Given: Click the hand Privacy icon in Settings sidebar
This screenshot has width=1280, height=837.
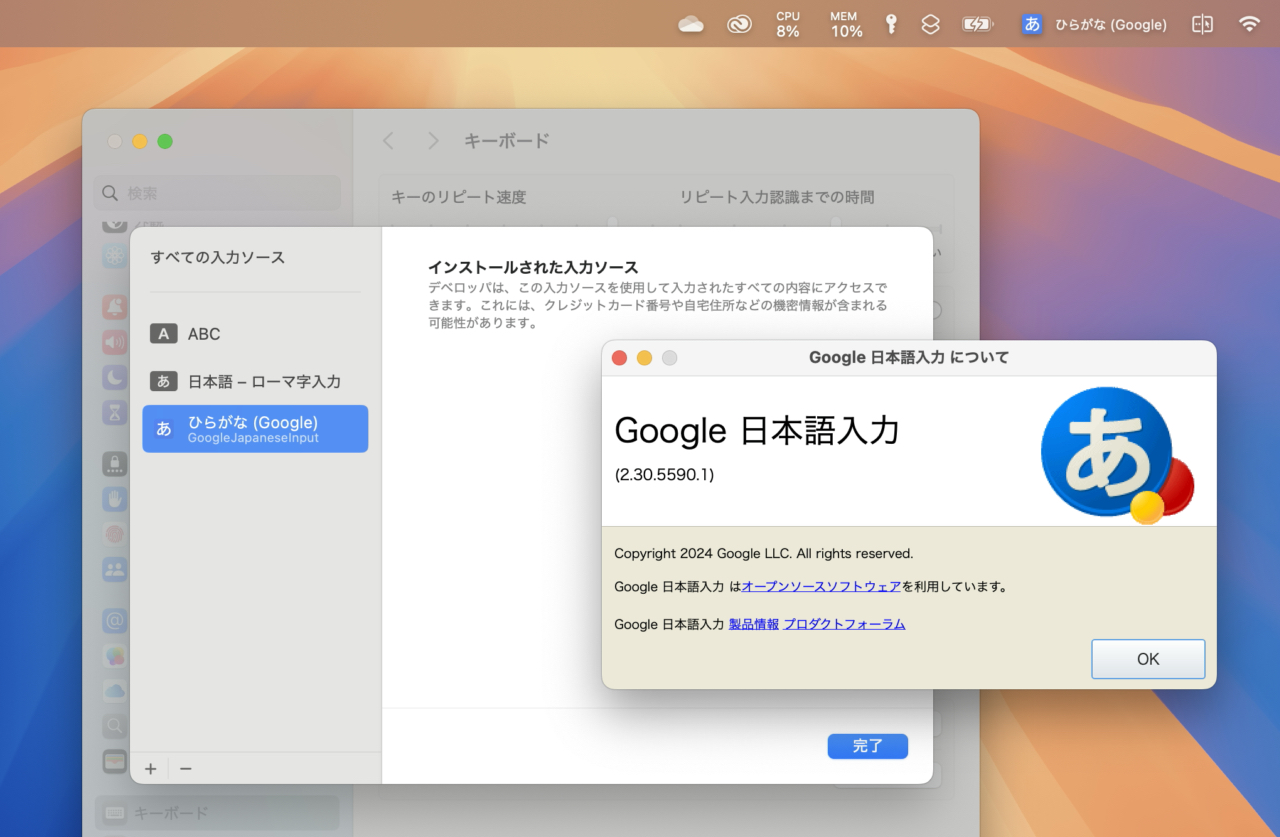Looking at the screenshot, I should (115, 499).
